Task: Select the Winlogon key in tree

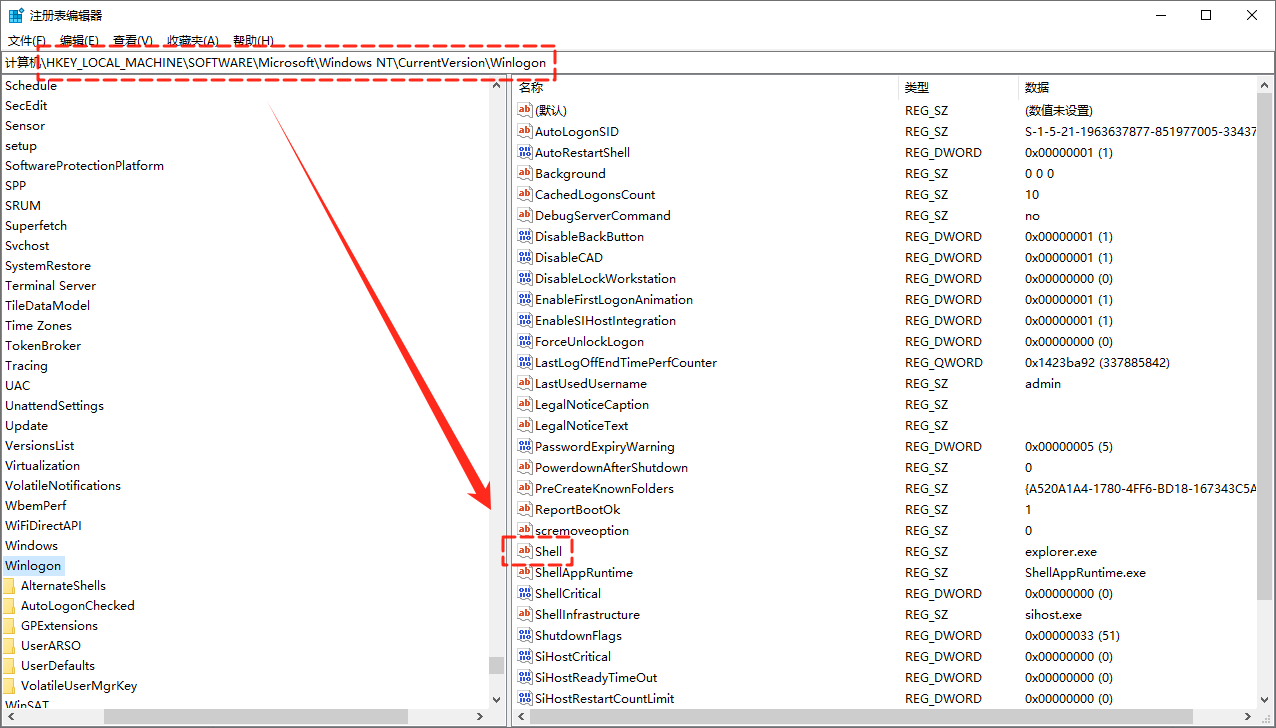Action: click(33, 566)
